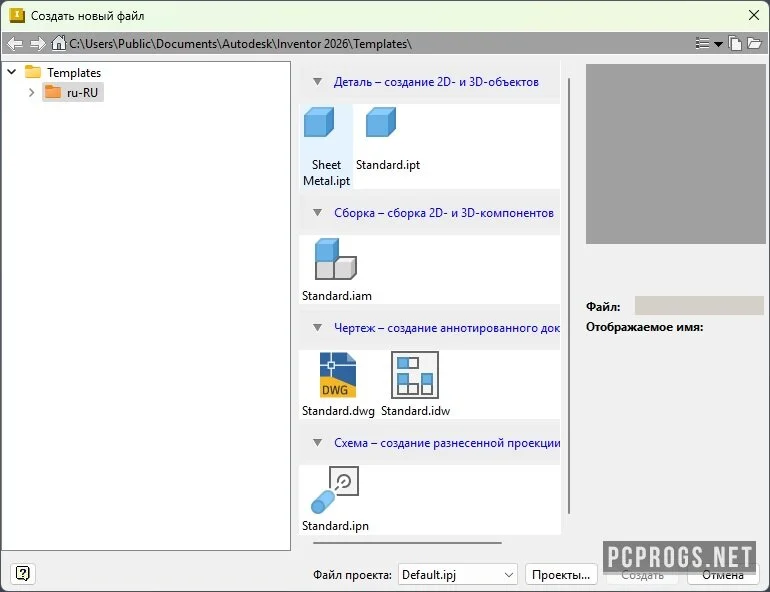This screenshot has width=770, height=592.
Task: Select the Standard.ipn presentation template icon
Action: pos(335,490)
